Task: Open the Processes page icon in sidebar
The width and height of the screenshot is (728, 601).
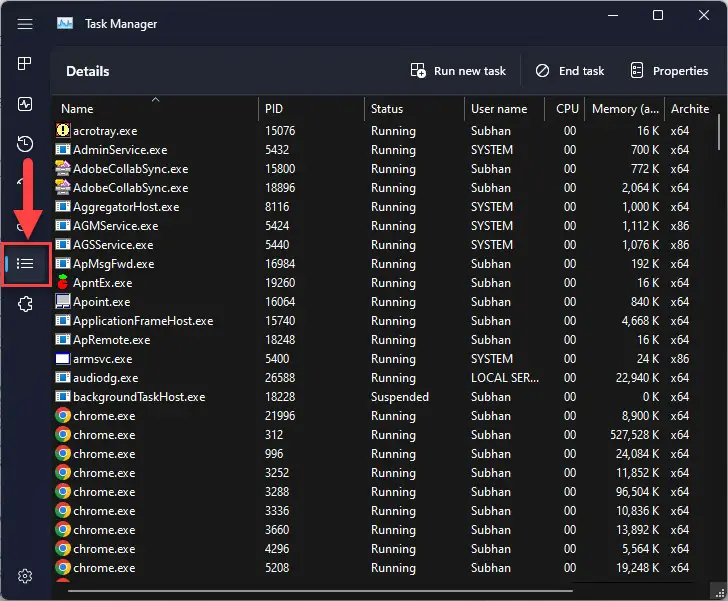Action: point(25,63)
